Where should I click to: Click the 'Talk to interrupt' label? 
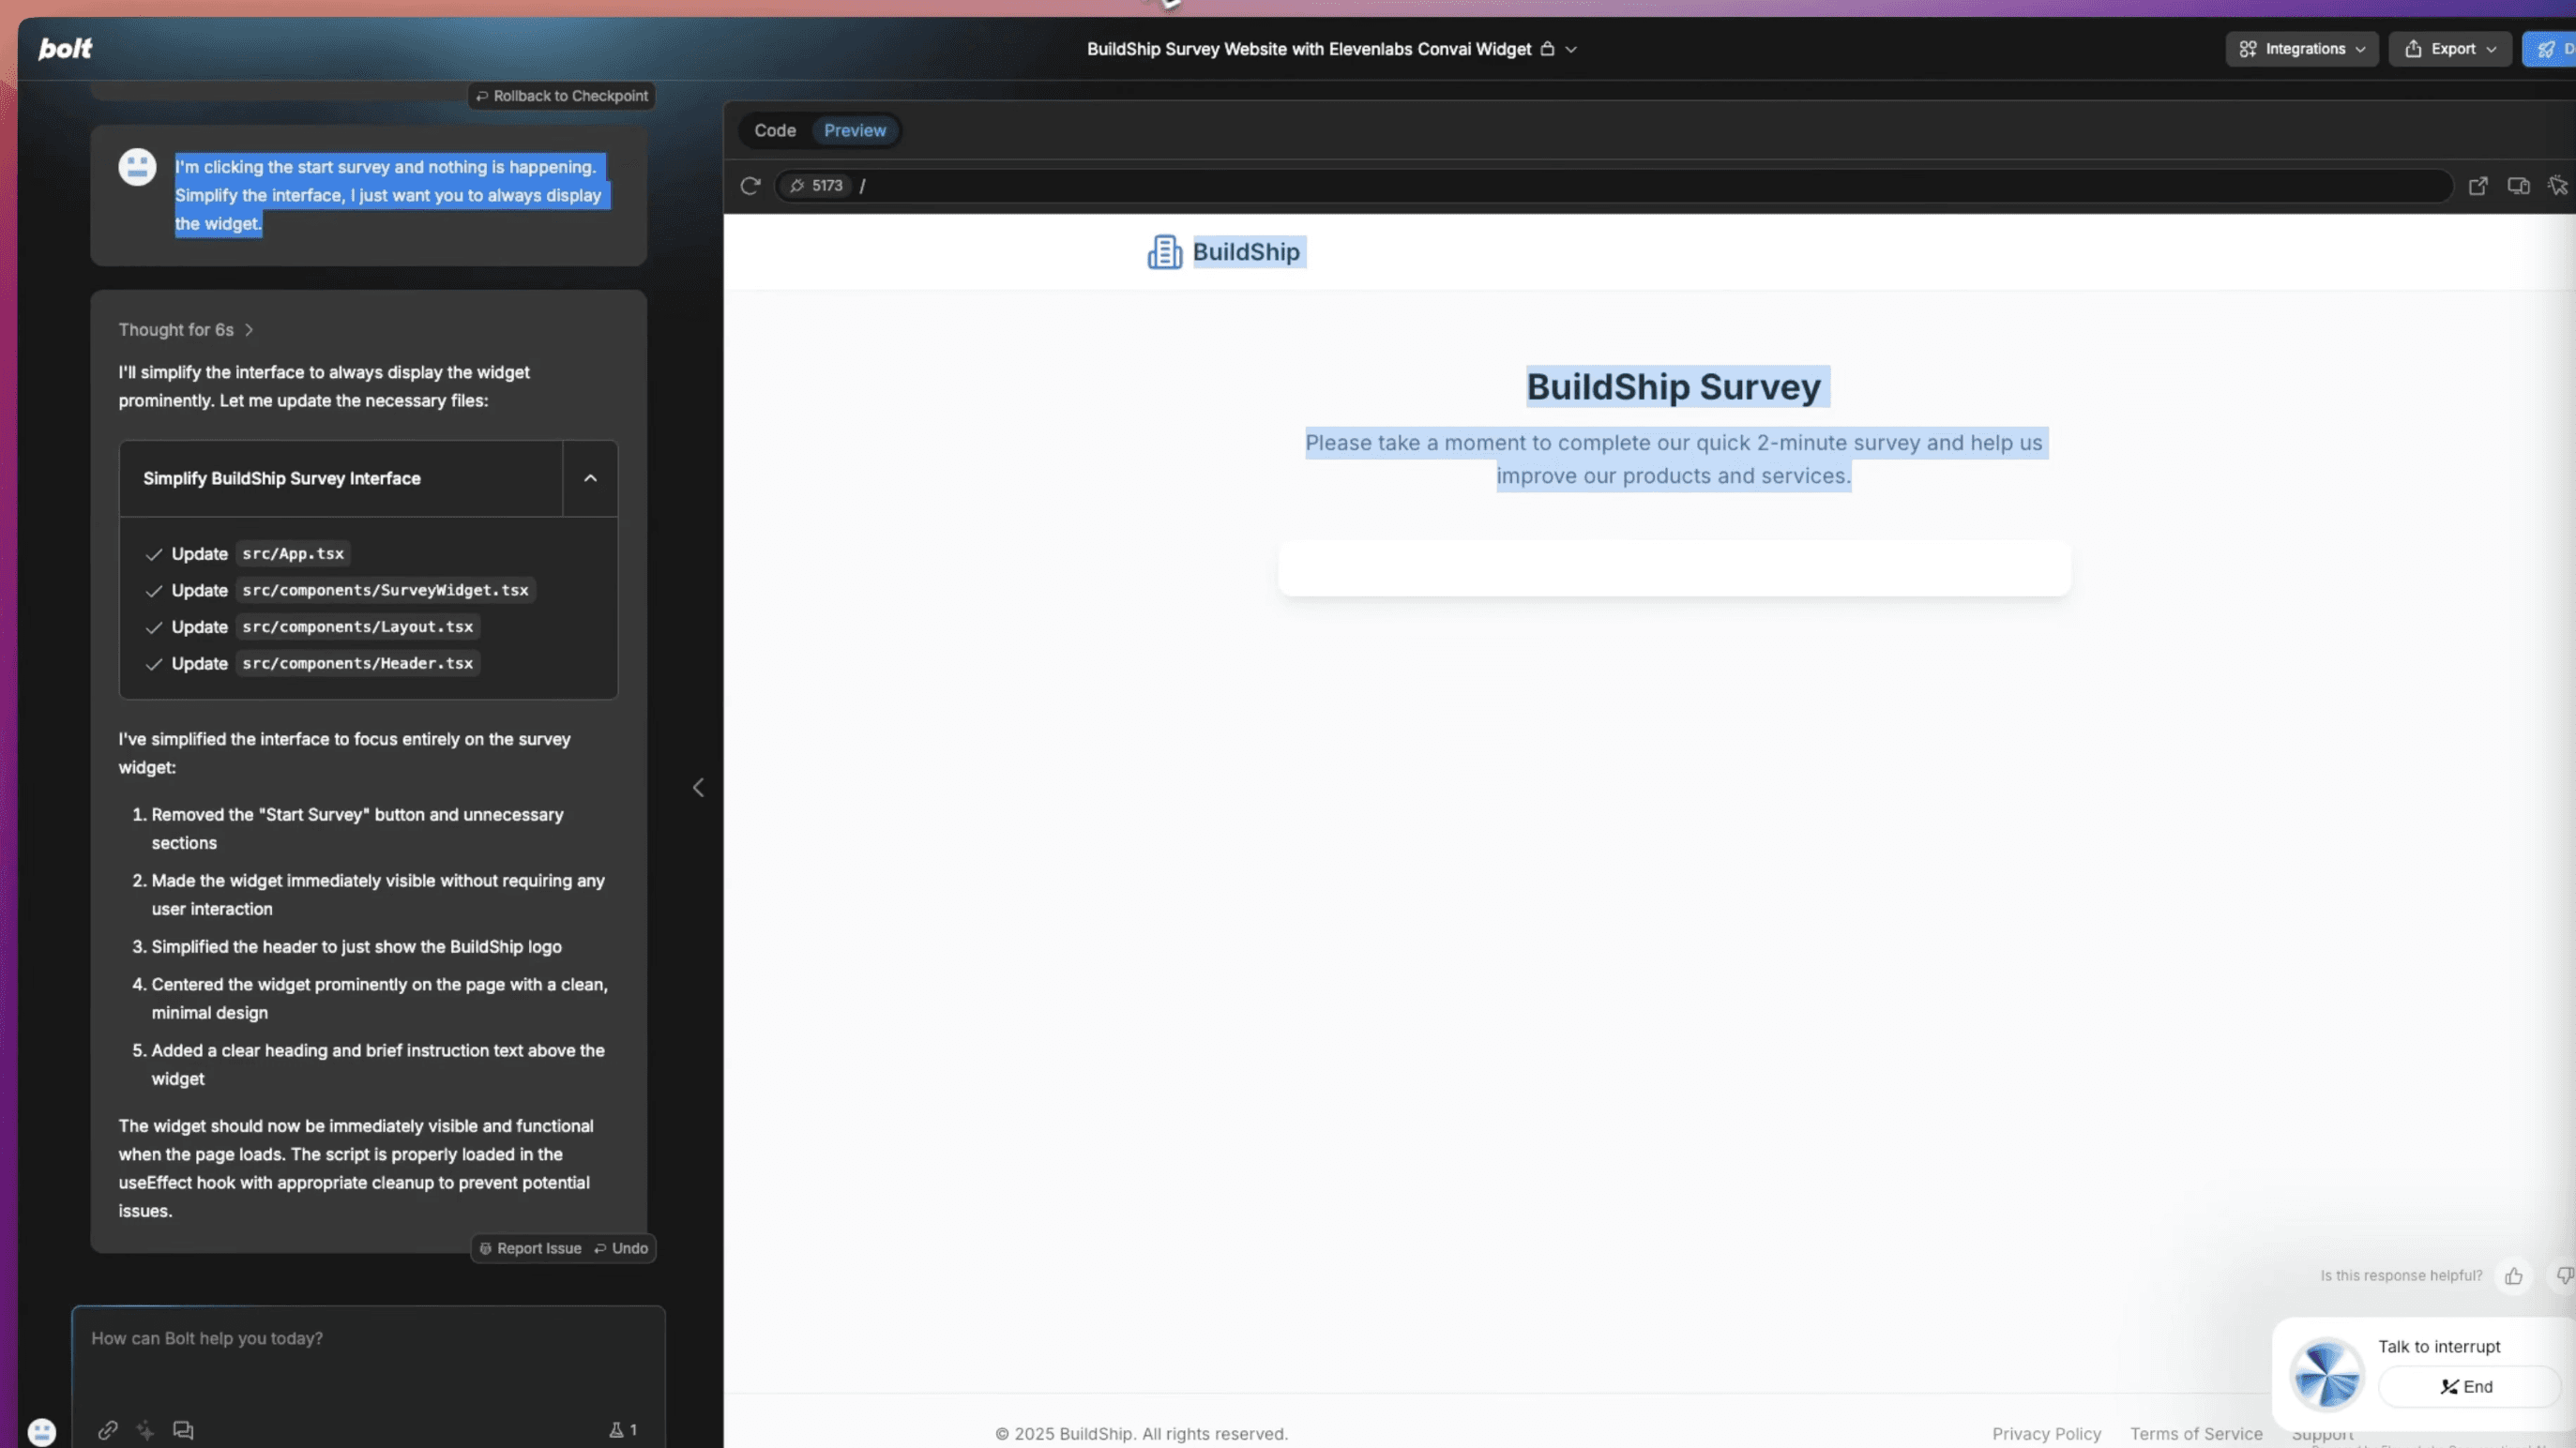pos(2439,1347)
